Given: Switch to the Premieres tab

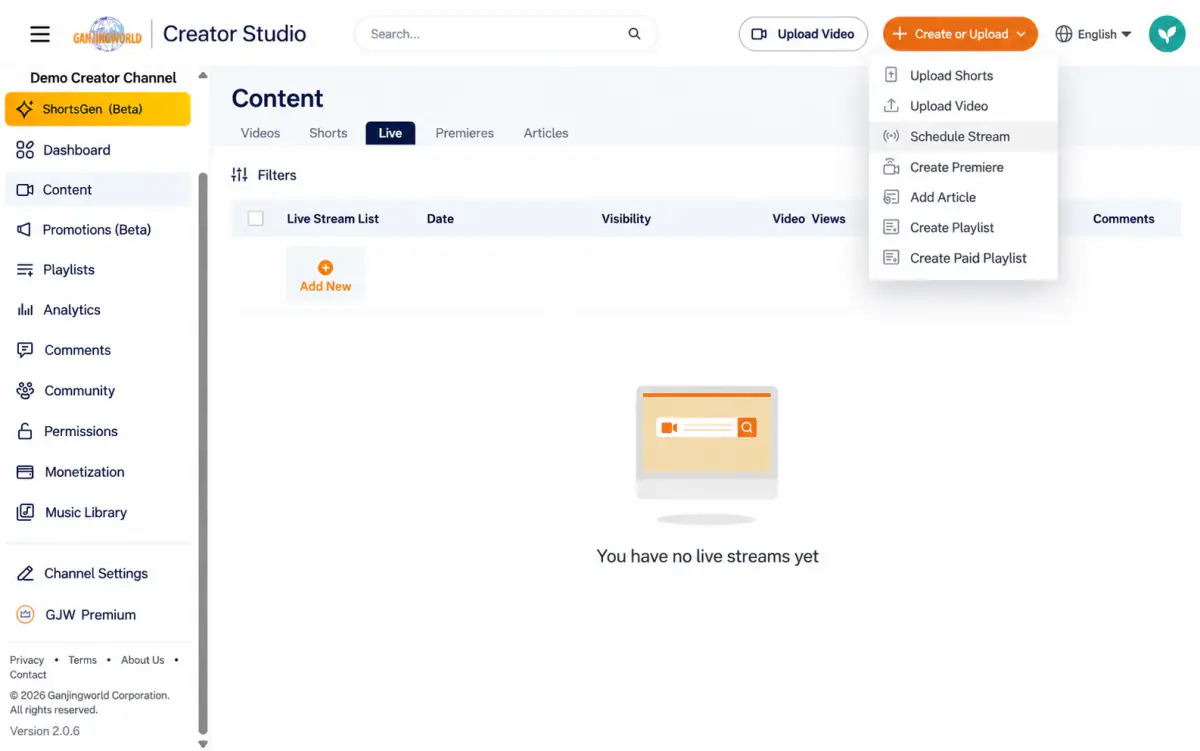Looking at the screenshot, I should (464, 133).
